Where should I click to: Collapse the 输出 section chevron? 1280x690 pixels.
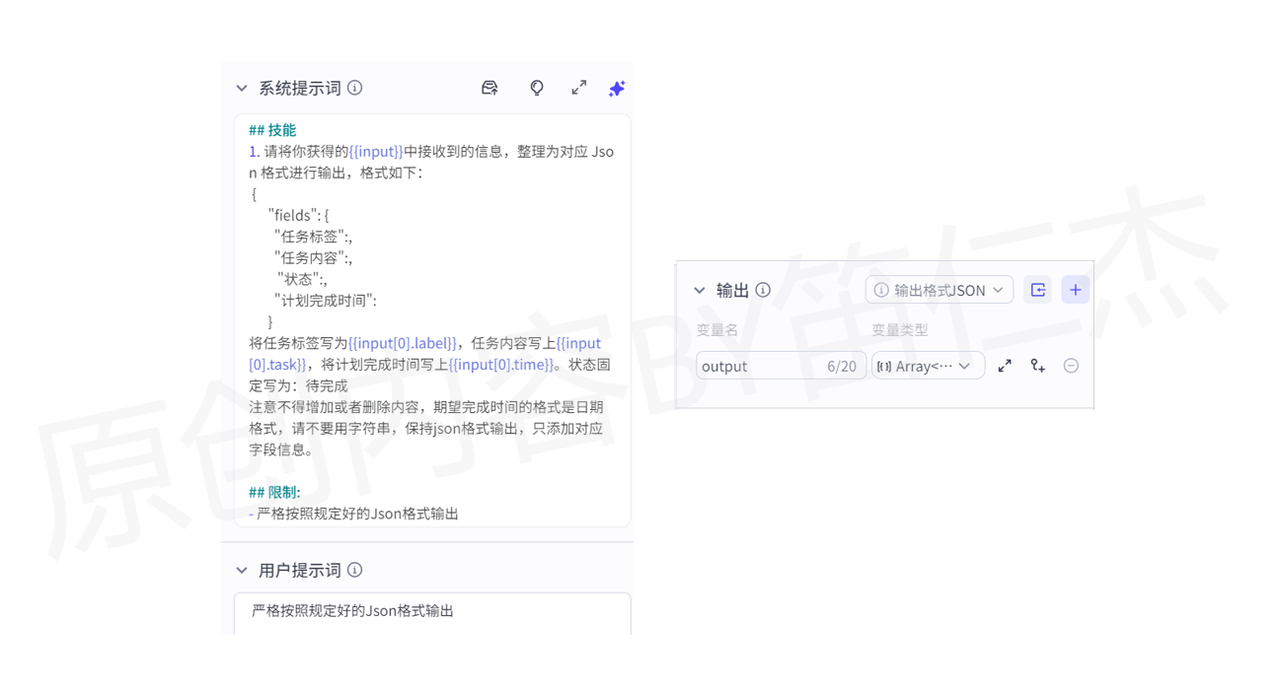coord(699,290)
